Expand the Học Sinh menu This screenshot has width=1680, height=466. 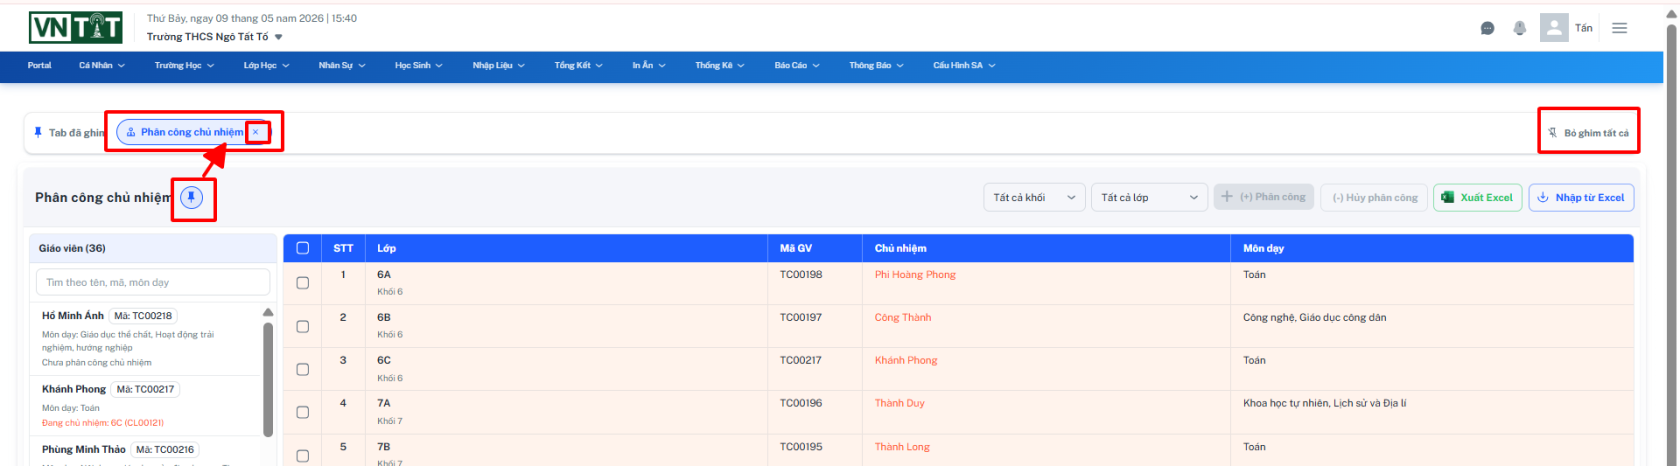[x=419, y=66]
